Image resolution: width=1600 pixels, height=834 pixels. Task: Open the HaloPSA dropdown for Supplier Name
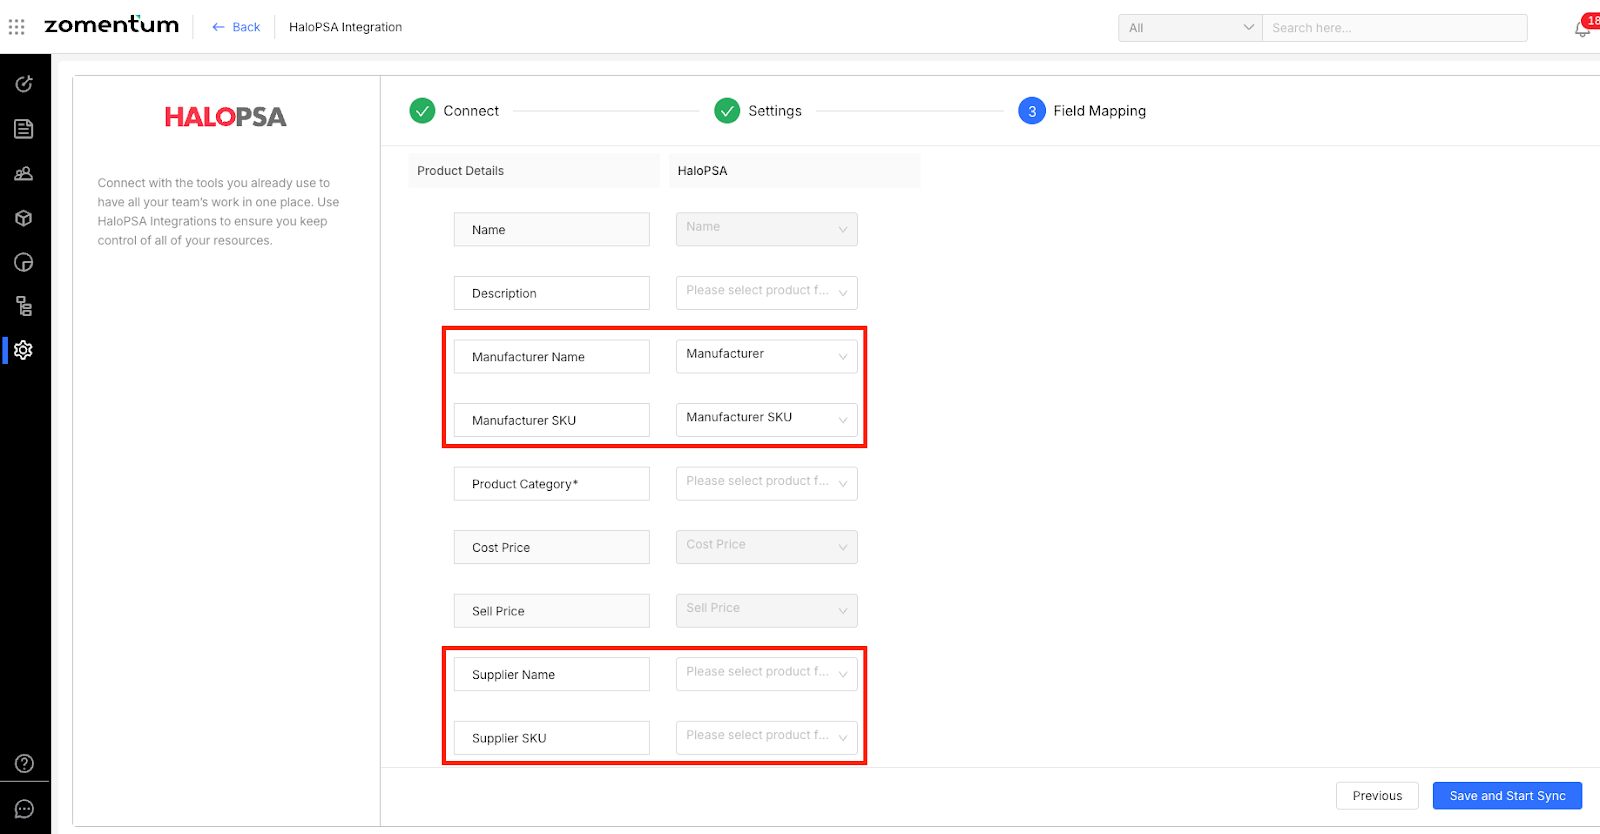tap(767, 674)
